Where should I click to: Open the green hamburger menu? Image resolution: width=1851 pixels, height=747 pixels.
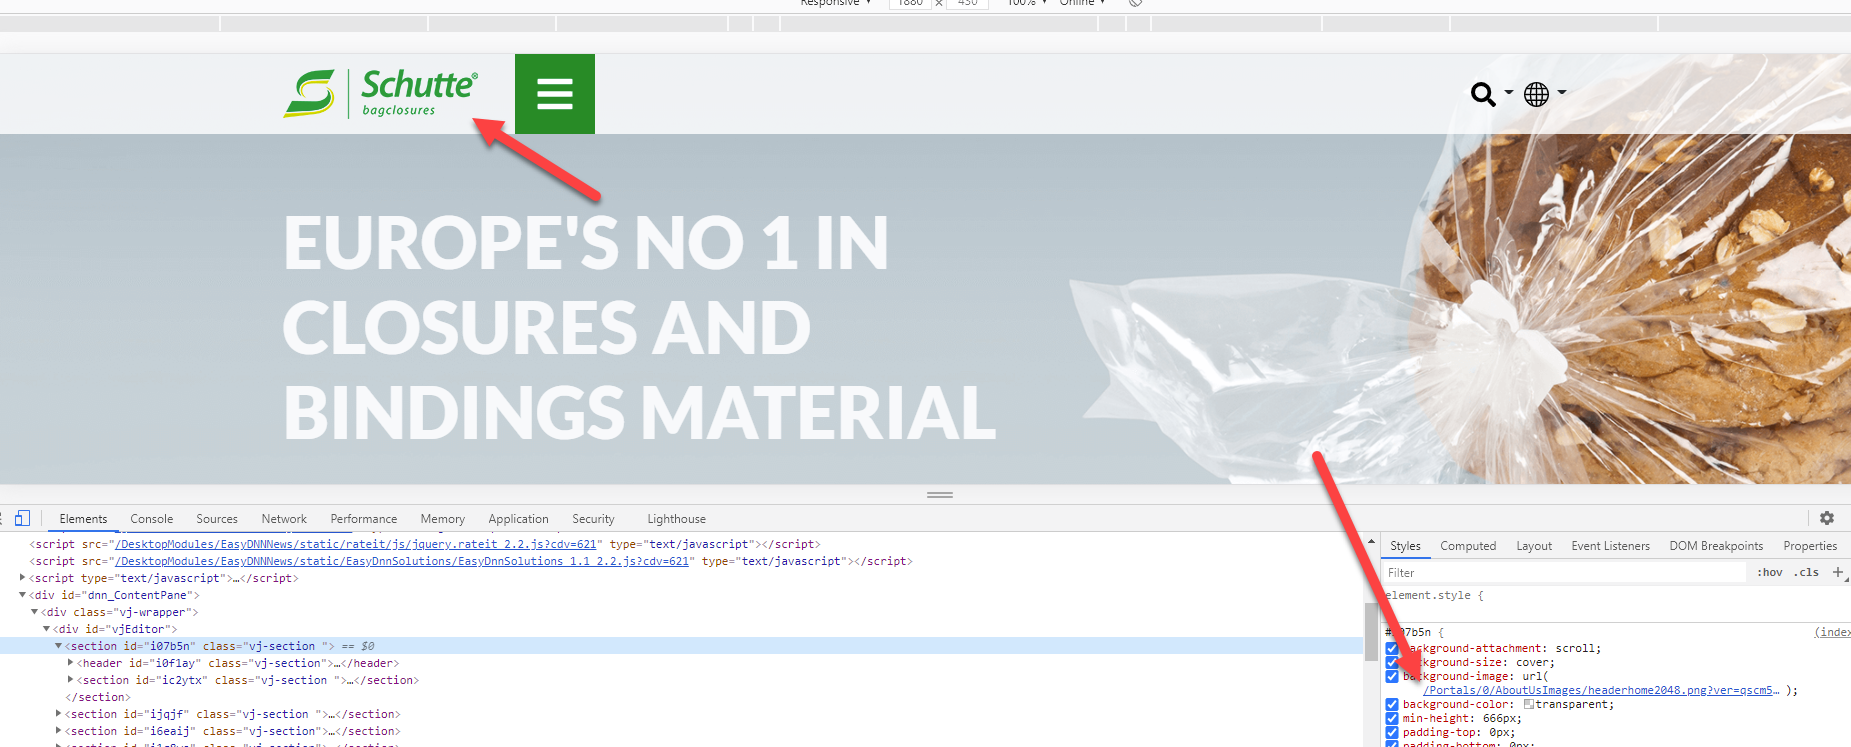(x=555, y=94)
